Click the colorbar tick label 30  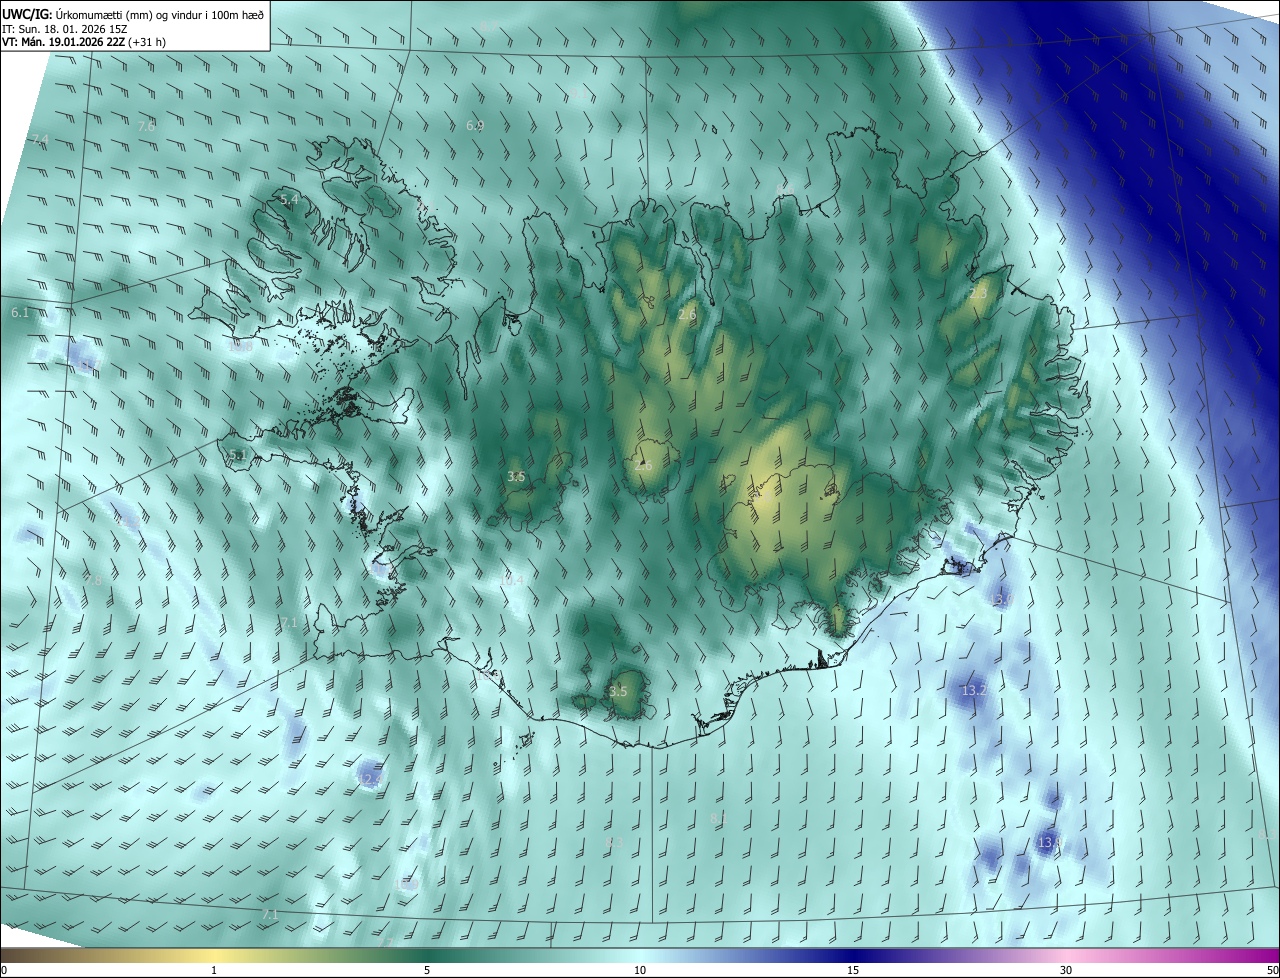coord(1066,970)
